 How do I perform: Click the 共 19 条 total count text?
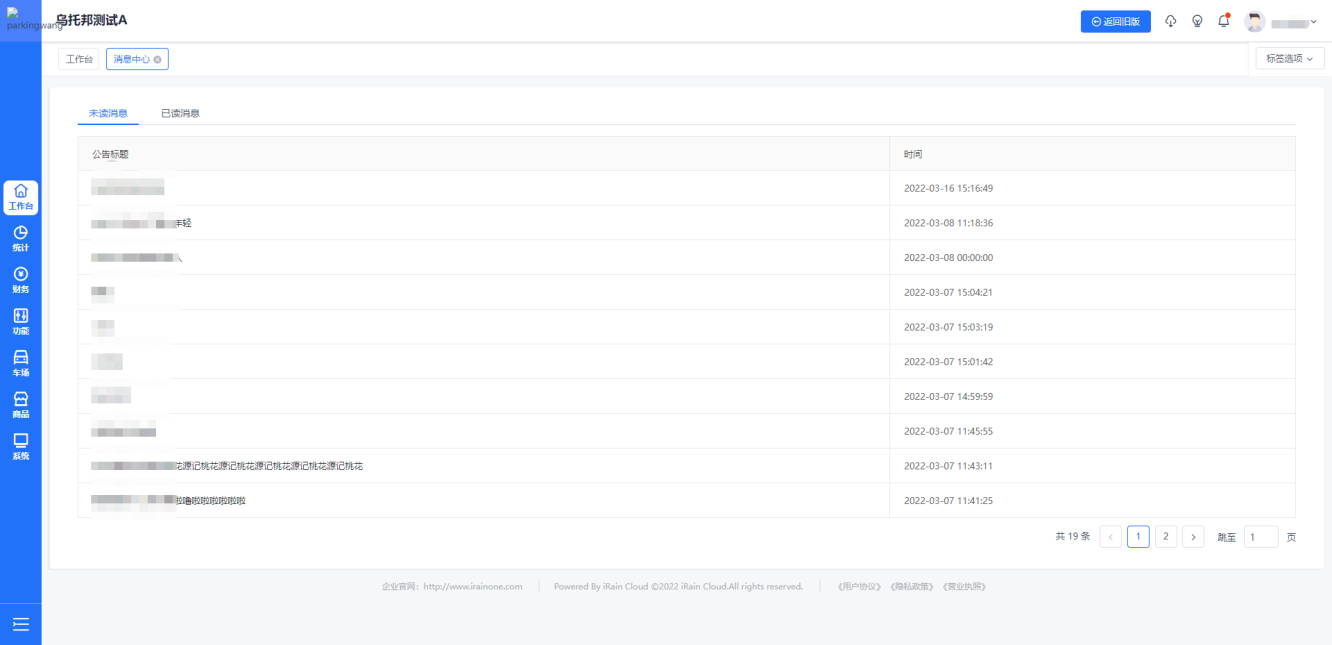1072,537
